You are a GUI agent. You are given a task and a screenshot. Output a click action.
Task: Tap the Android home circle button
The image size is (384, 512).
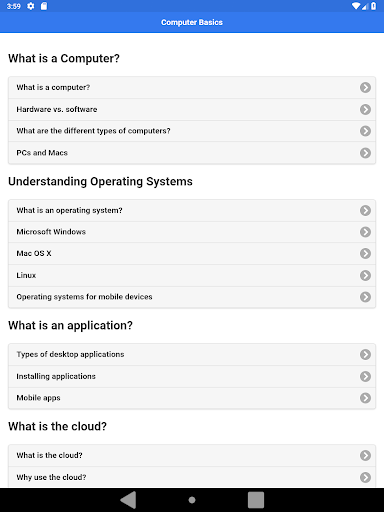[x=192, y=500]
